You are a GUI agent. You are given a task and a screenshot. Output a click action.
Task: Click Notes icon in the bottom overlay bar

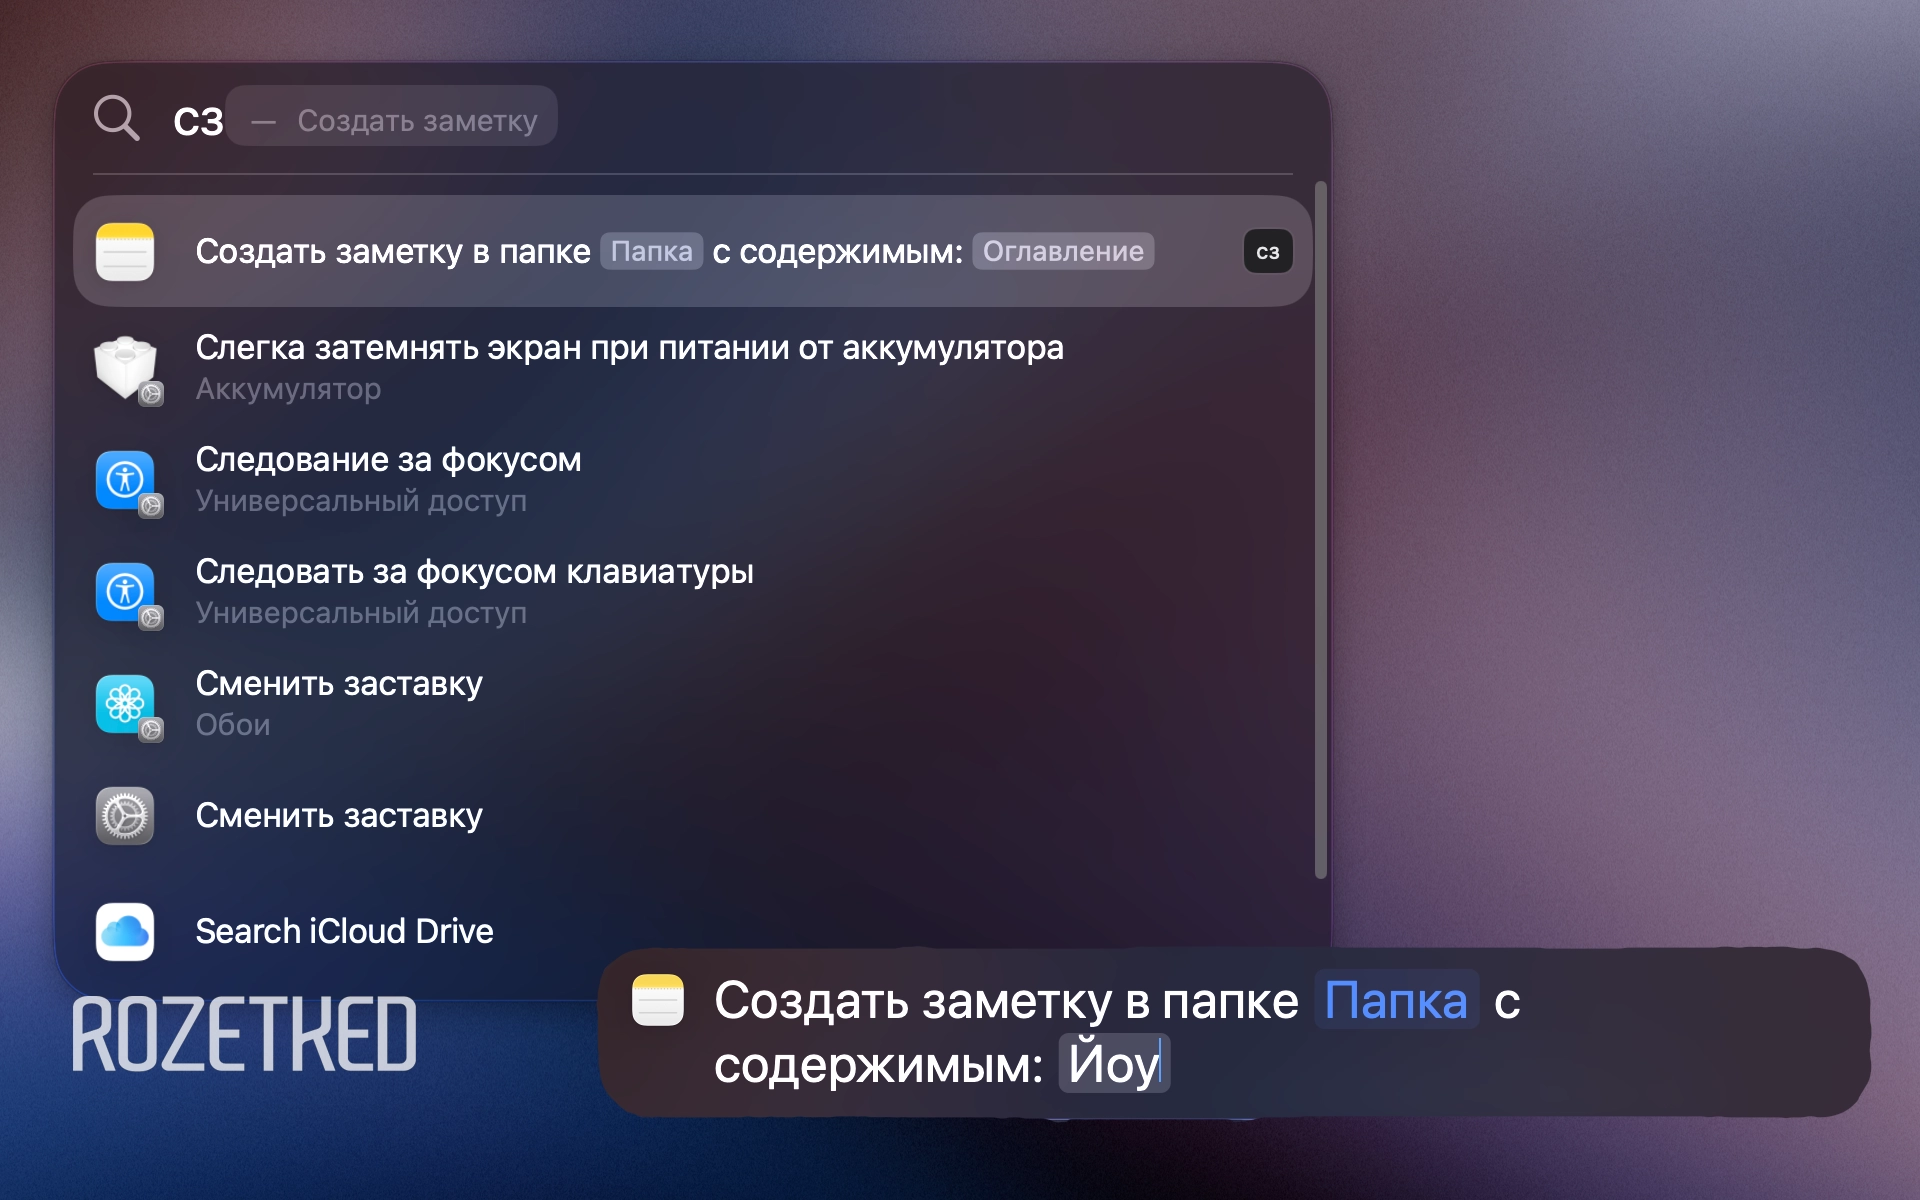[658, 1000]
